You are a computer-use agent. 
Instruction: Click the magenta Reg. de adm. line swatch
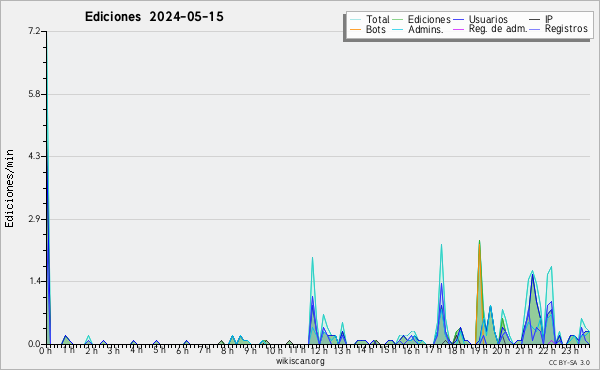458,29
